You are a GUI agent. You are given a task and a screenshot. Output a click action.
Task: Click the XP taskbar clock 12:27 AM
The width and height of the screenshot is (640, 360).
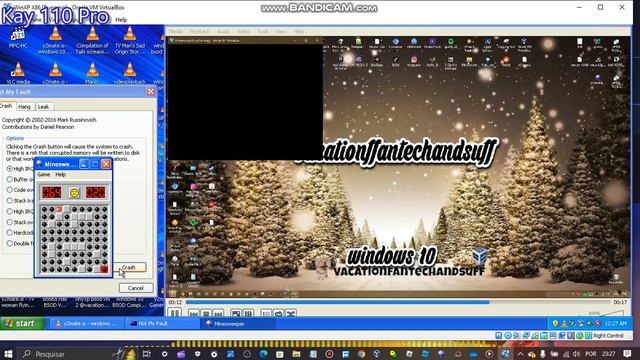tap(616, 323)
